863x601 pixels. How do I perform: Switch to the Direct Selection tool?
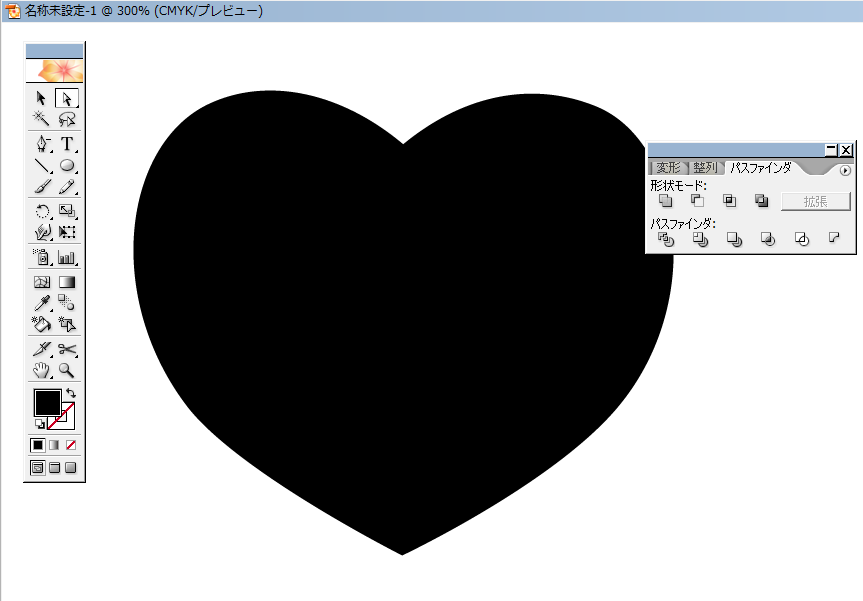point(69,96)
